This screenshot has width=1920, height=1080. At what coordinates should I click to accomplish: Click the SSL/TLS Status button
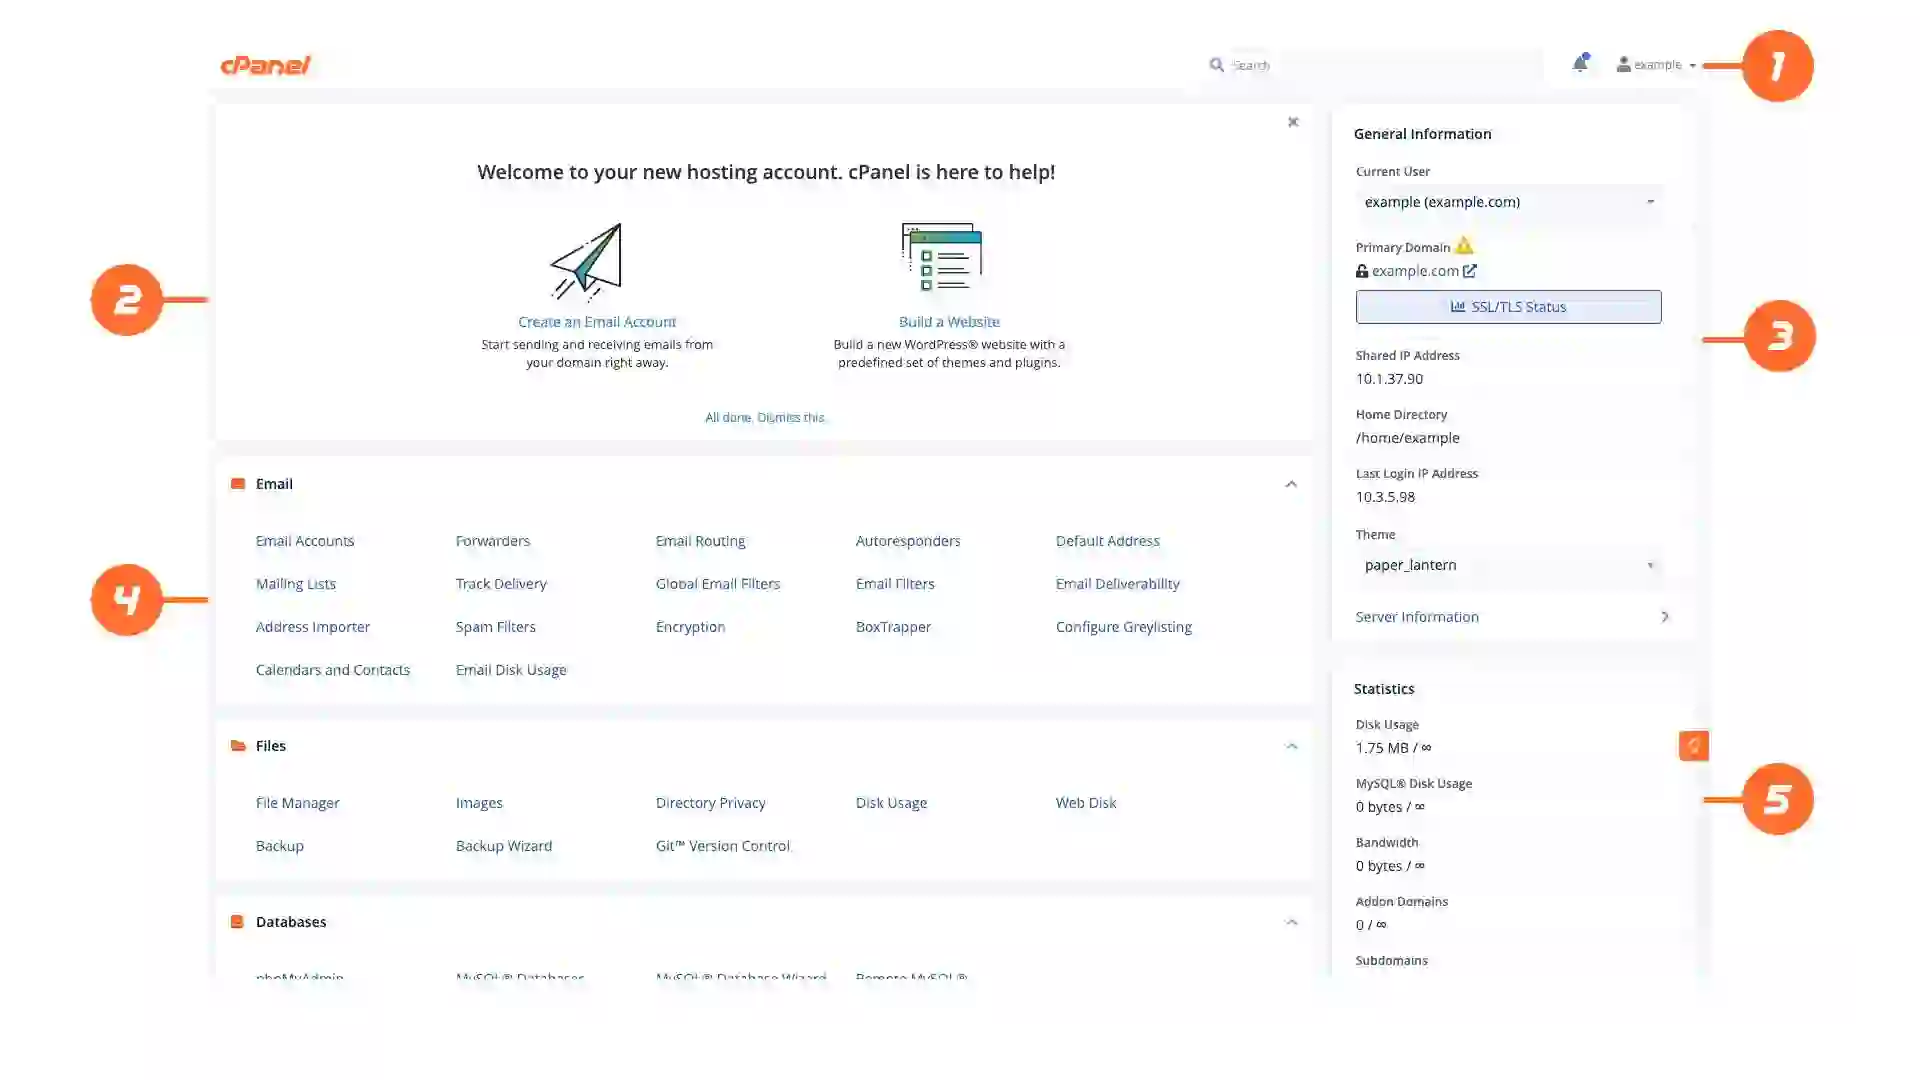(1508, 307)
